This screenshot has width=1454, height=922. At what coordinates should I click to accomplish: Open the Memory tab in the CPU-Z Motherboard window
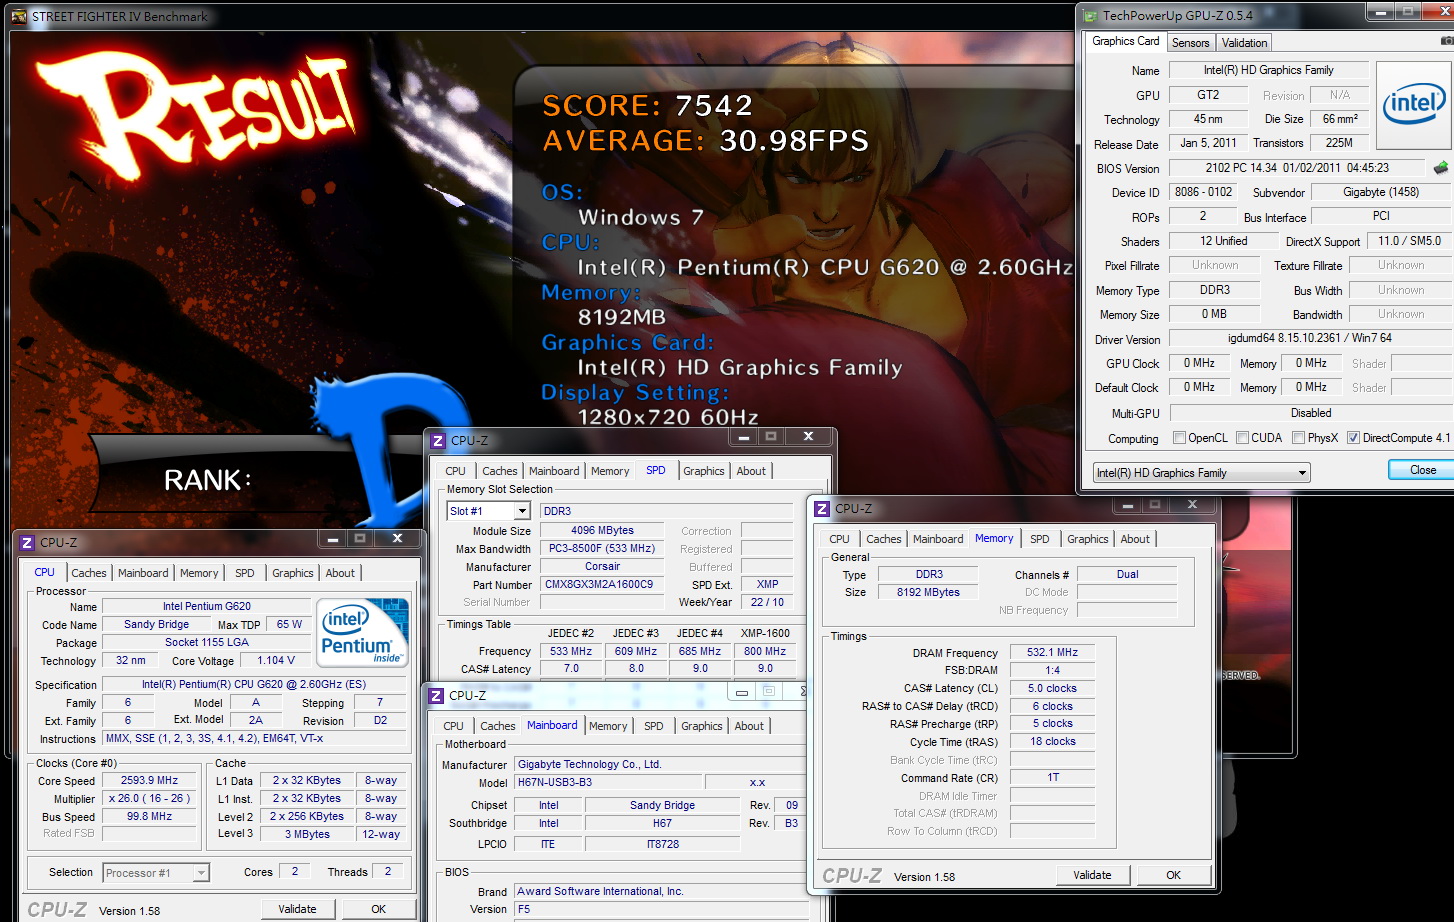pos(608,726)
